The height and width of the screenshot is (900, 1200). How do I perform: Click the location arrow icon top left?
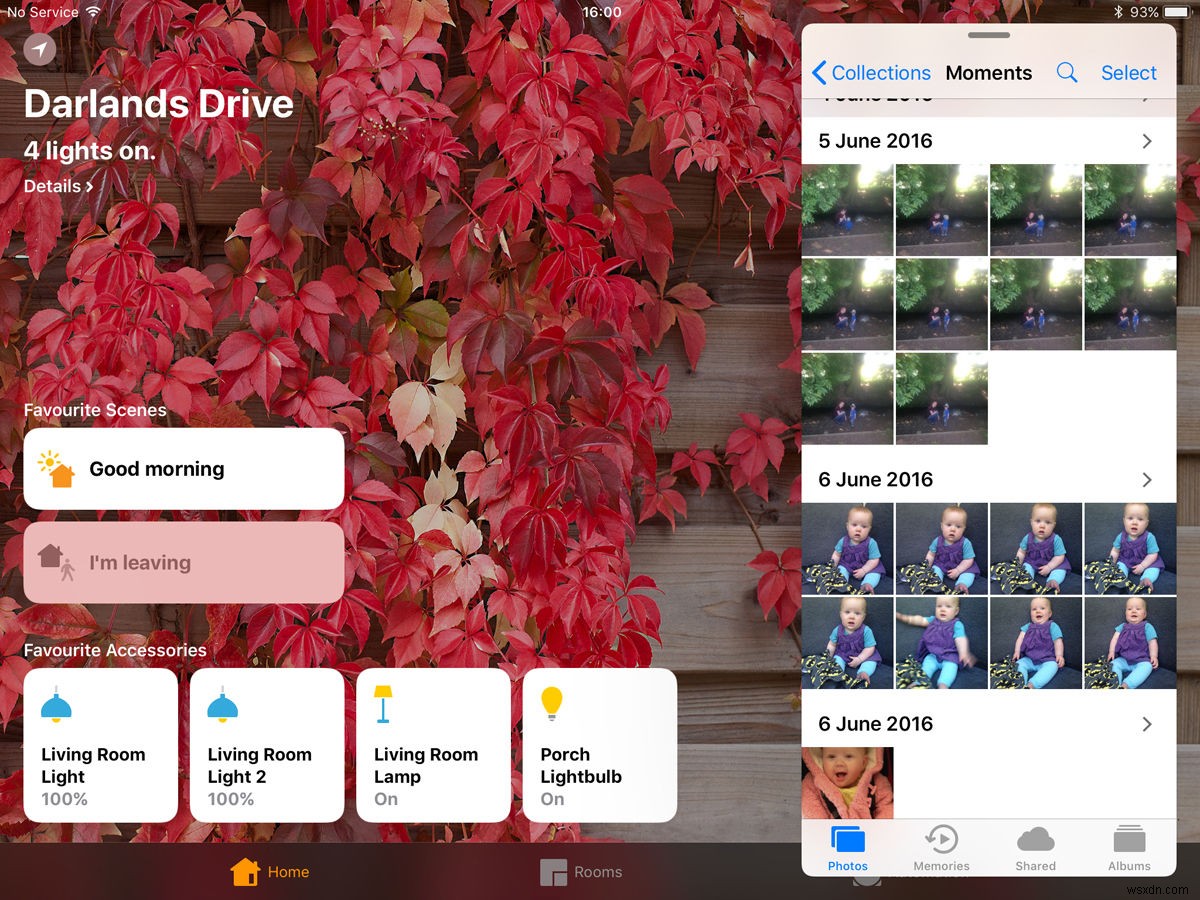[38, 48]
